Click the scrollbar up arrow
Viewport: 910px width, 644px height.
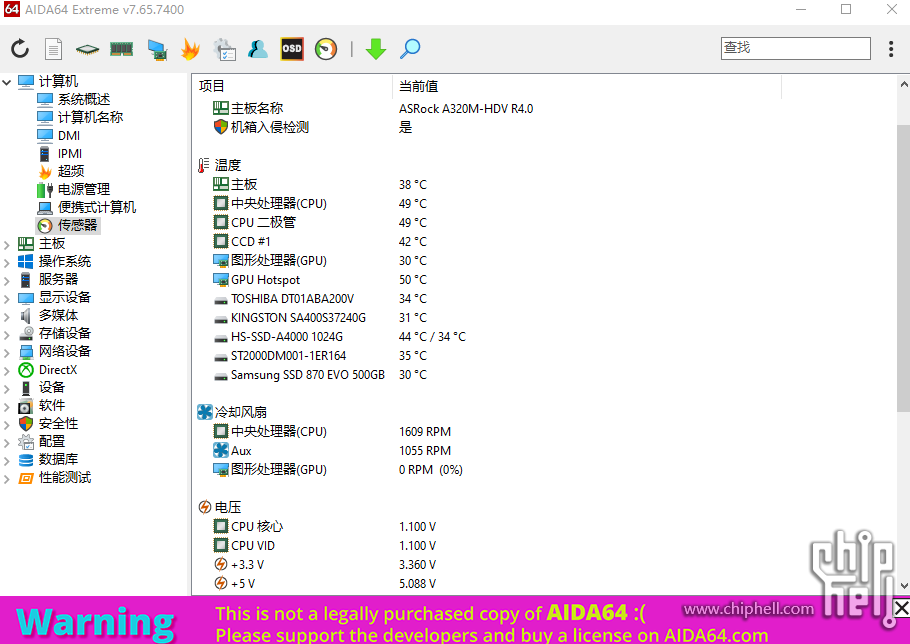[x=904, y=85]
